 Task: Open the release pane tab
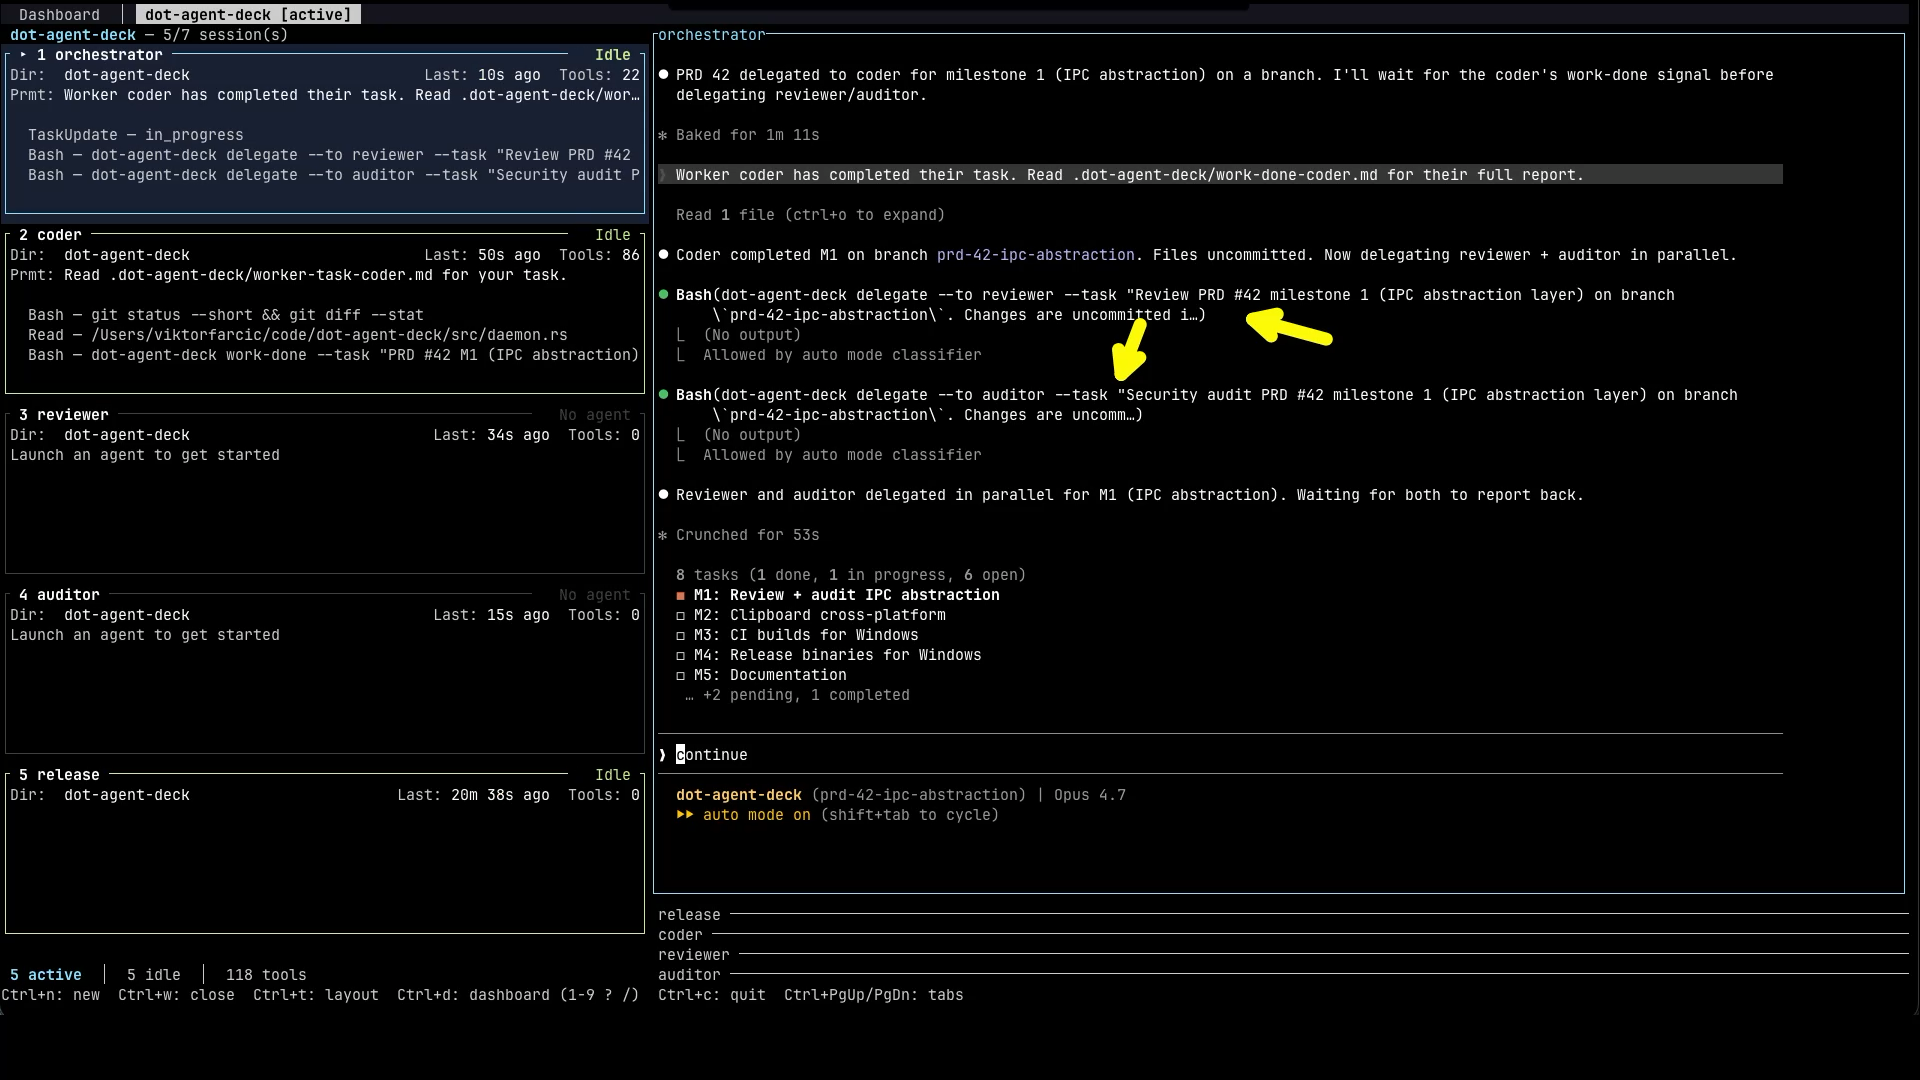point(689,915)
